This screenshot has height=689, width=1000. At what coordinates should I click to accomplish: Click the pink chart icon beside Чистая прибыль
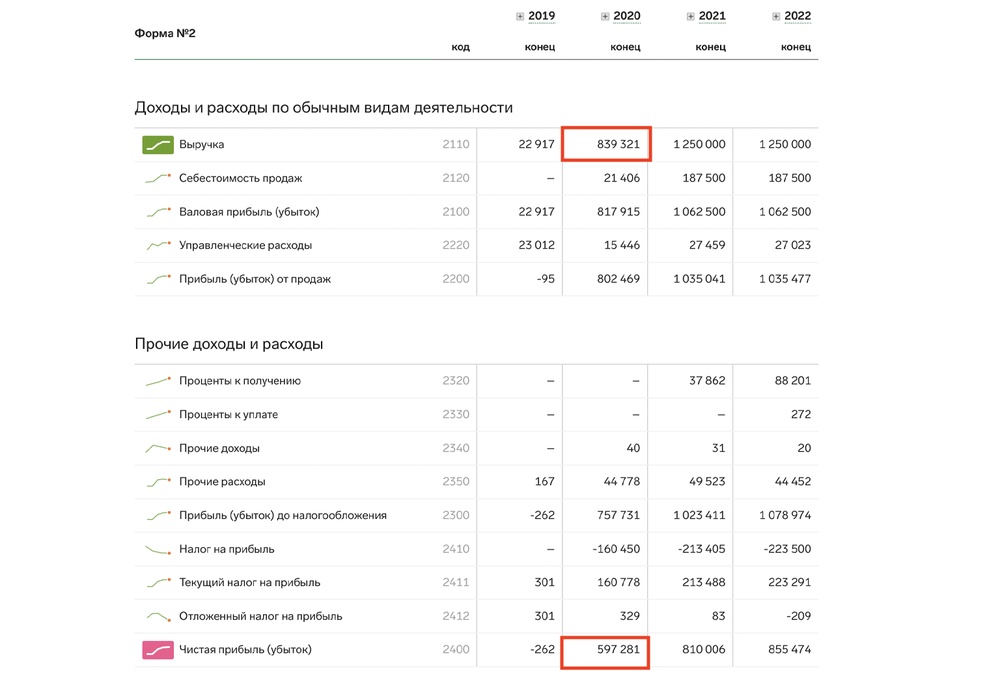click(x=158, y=650)
